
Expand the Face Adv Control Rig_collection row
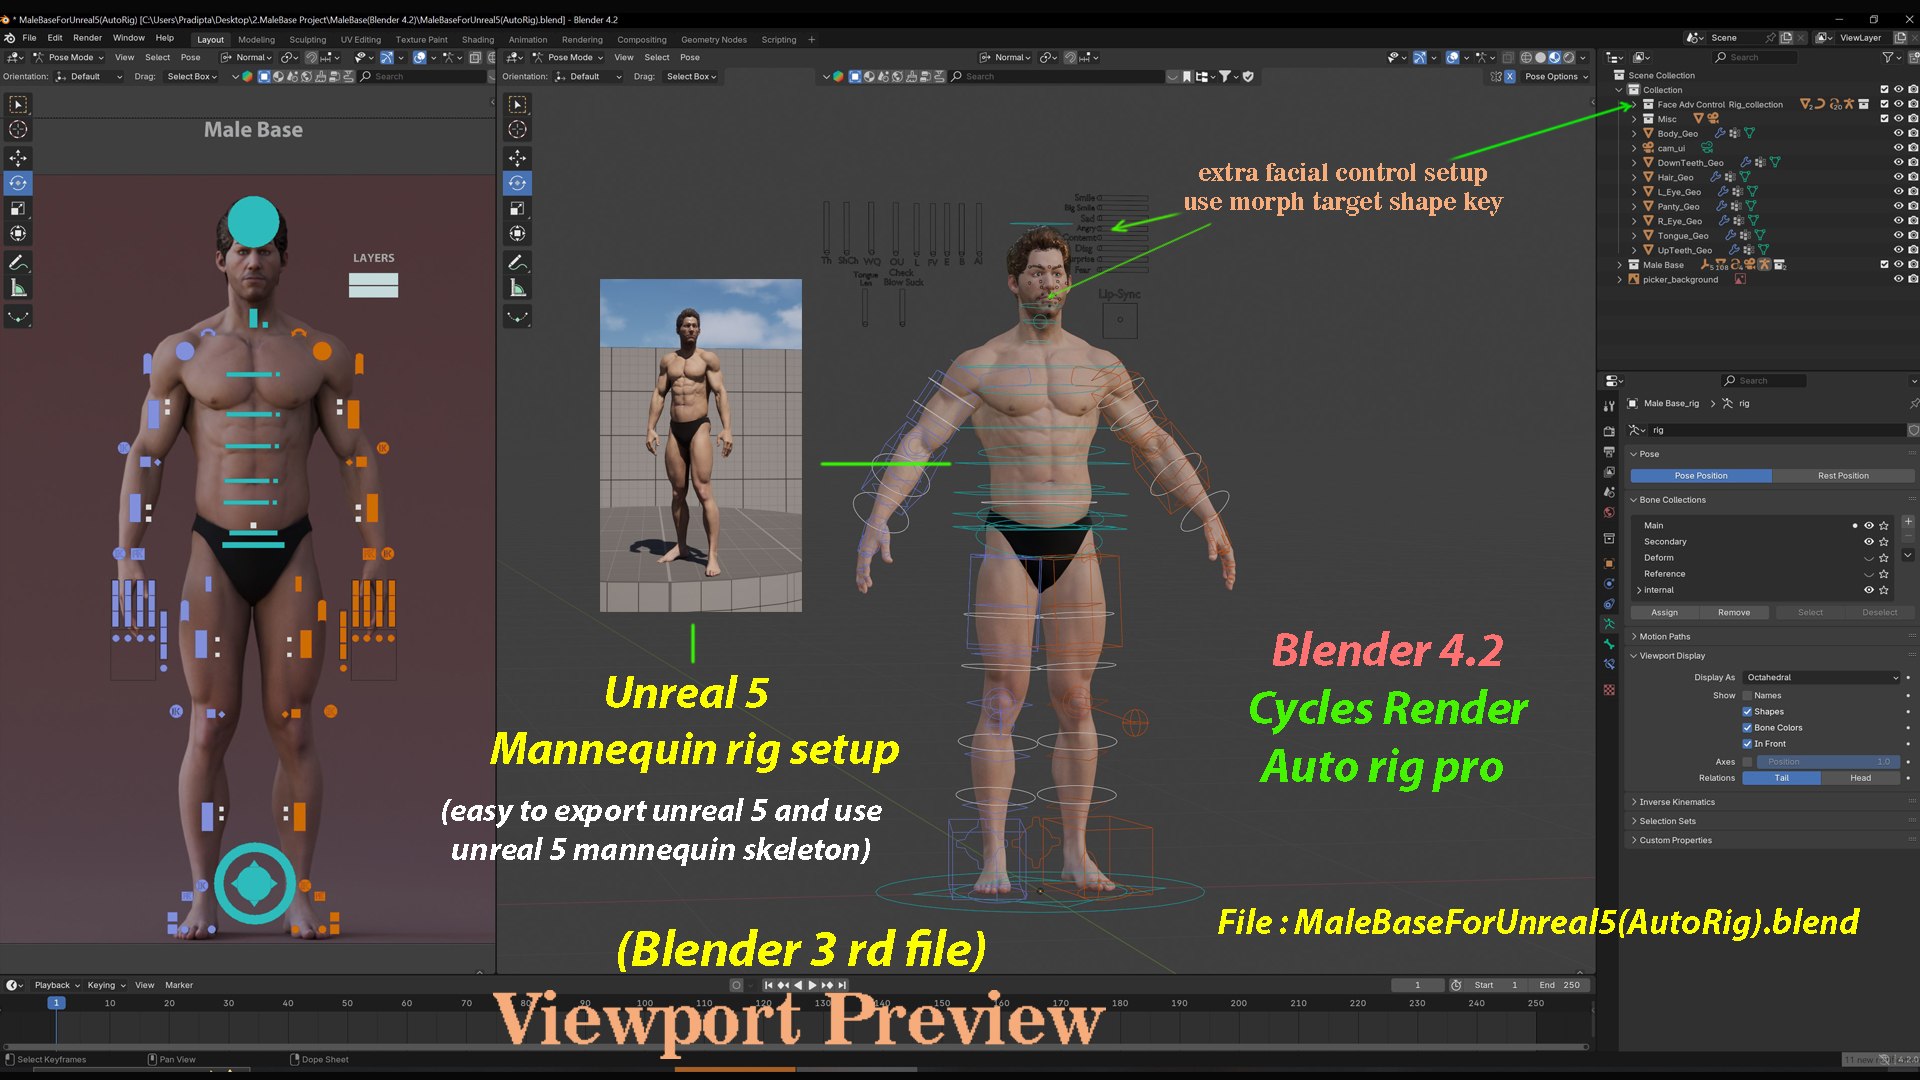tap(1634, 105)
